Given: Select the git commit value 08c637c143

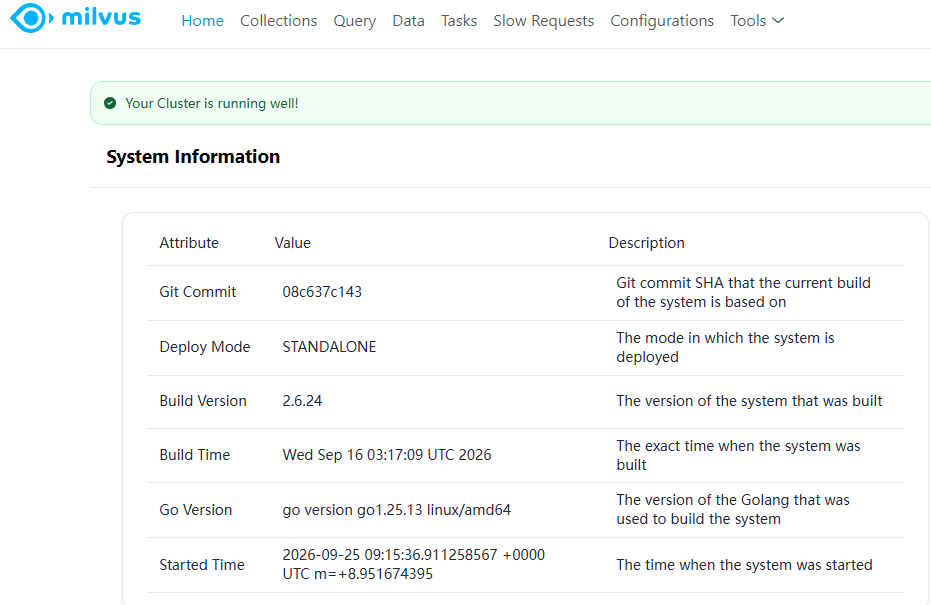Looking at the screenshot, I should 322,292.
